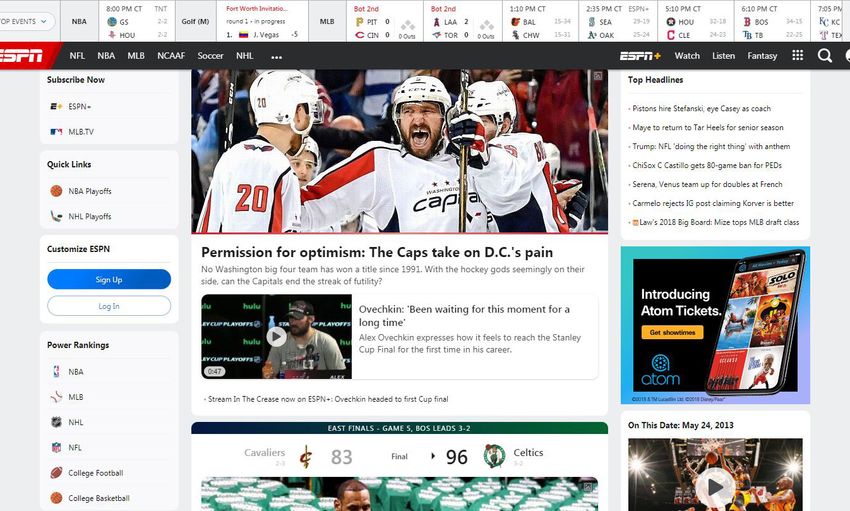Open Carmelo rejects IG post headline
Image resolution: width=850 pixels, height=511 pixels.
[x=713, y=203]
